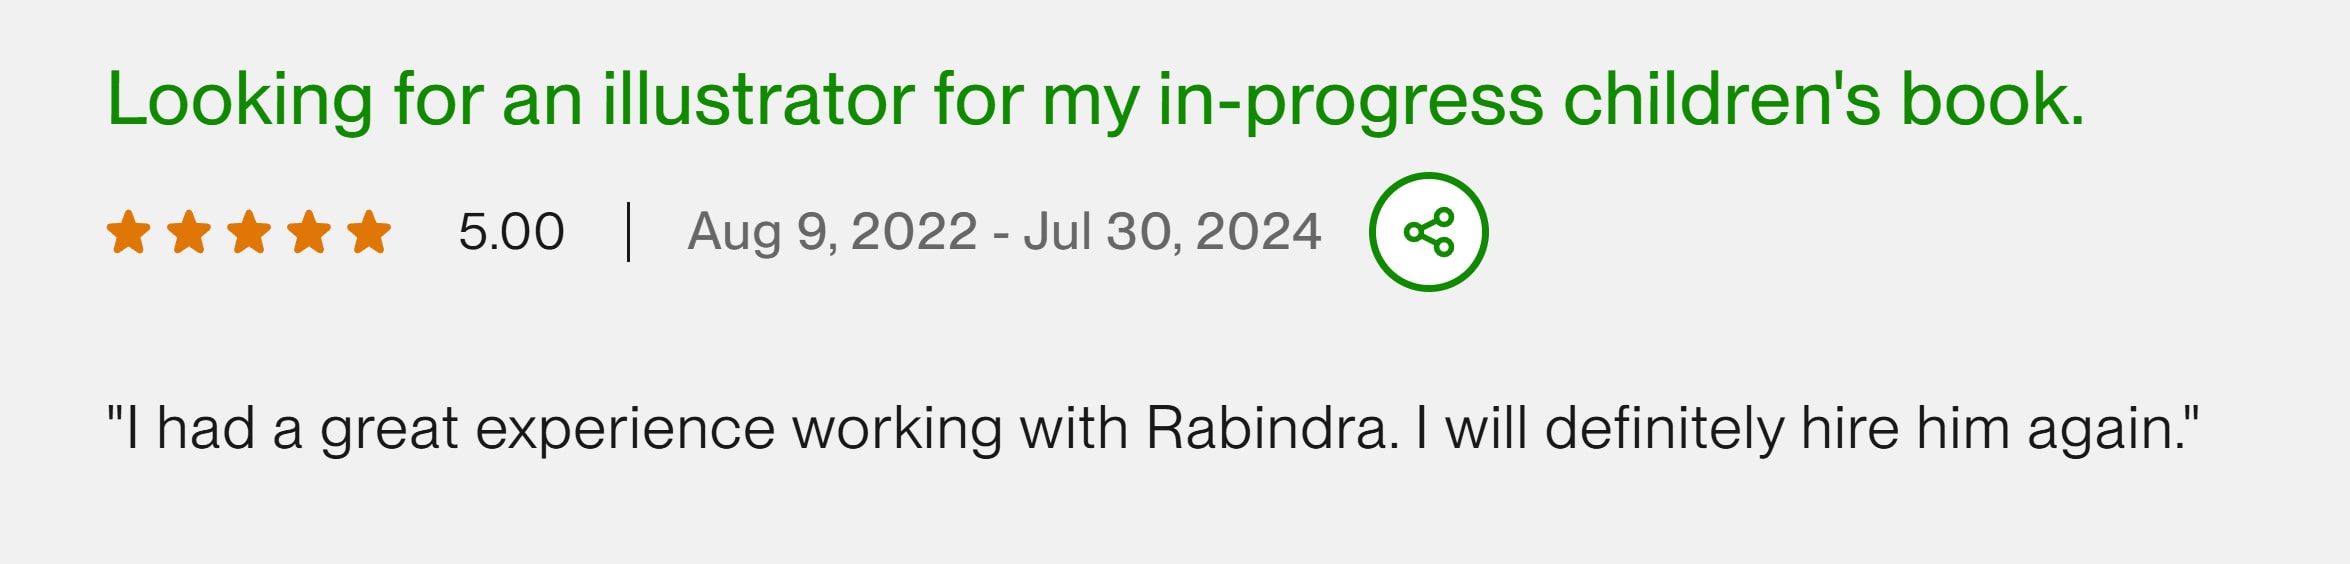The width and height of the screenshot is (2350, 564).
Task: Click the start date Aug 9, 2022
Action: (832, 232)
